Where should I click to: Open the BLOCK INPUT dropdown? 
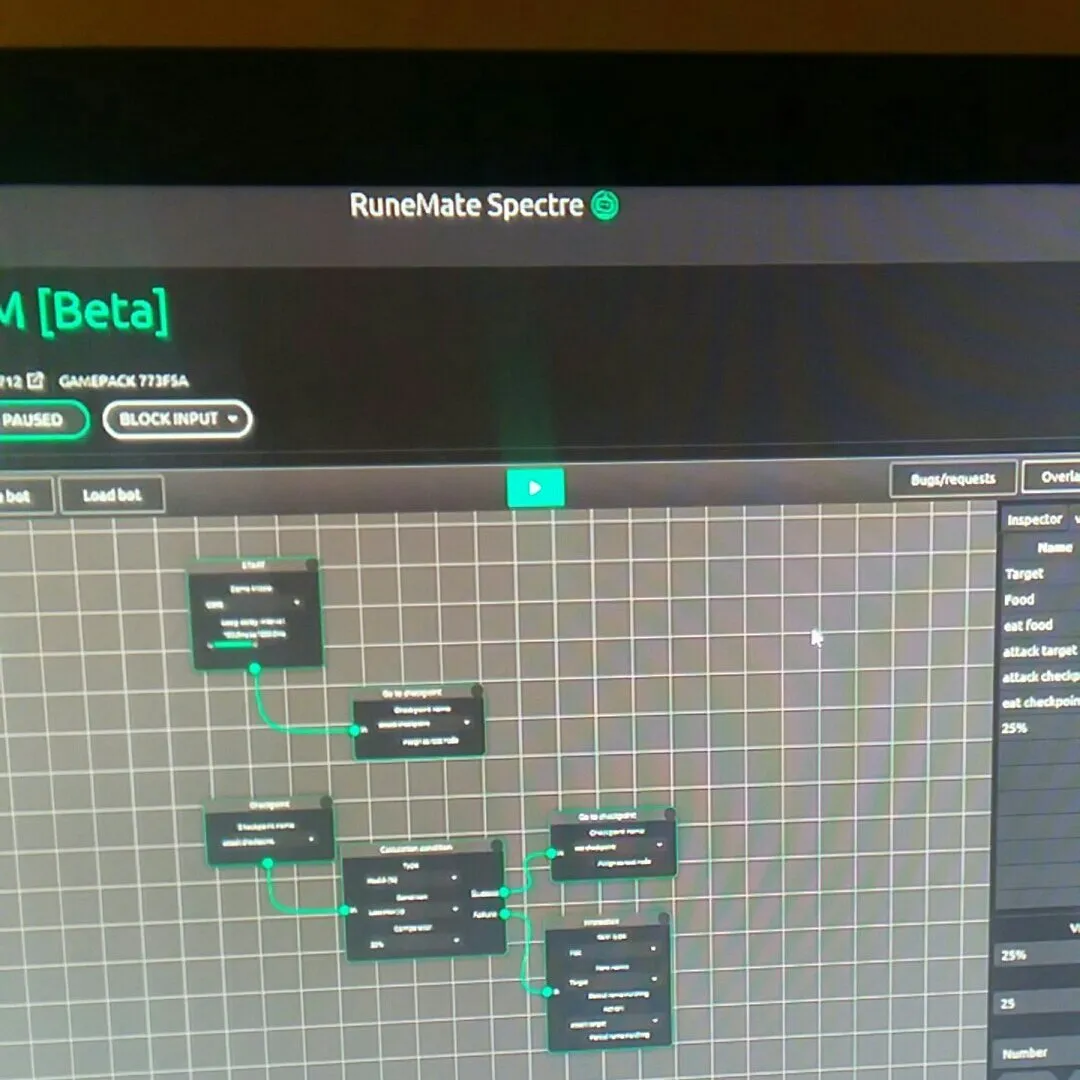pos(178,419)
